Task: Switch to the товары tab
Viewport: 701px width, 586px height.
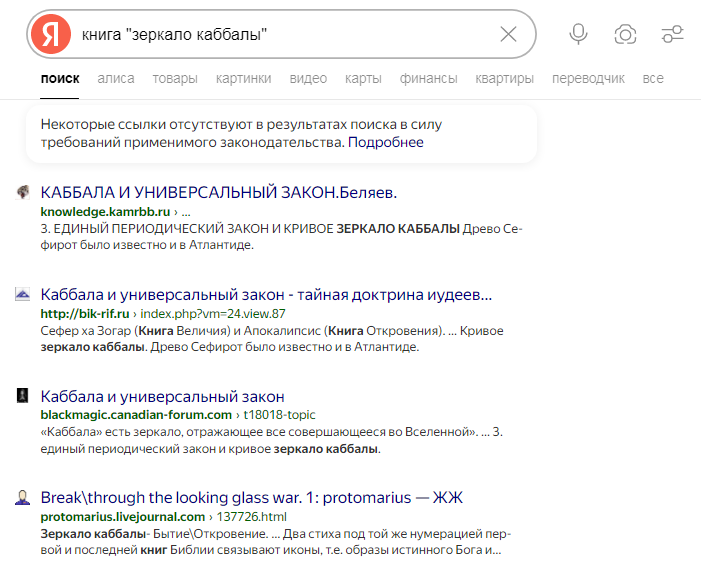Action: pyautogui.click(x=175, y=79)
